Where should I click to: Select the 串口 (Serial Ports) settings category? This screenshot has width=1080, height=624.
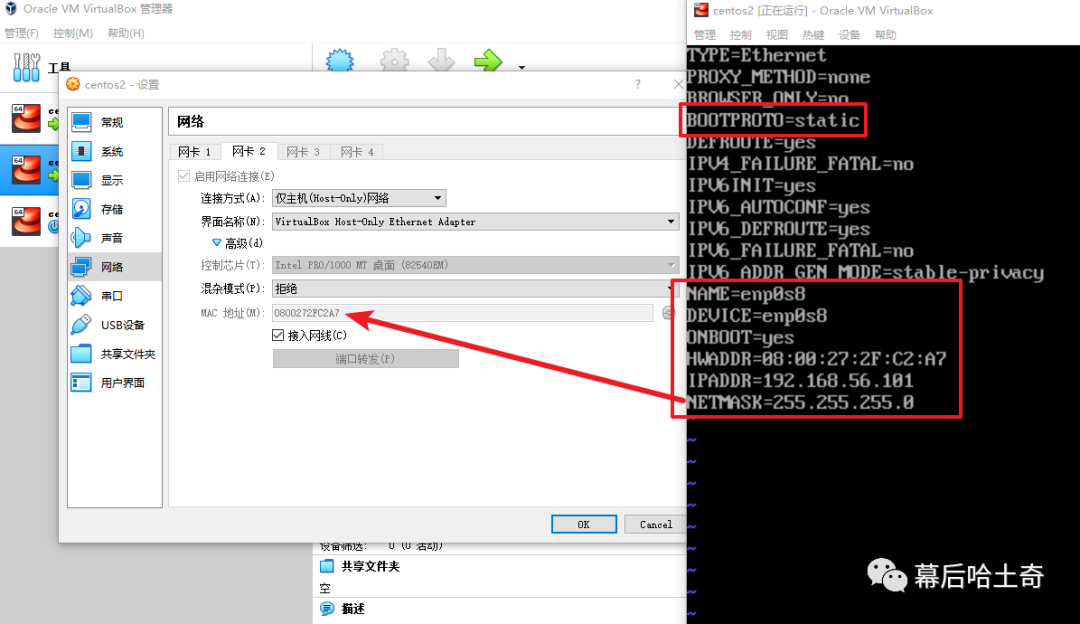pyautogui.click(x=110, y=296)
